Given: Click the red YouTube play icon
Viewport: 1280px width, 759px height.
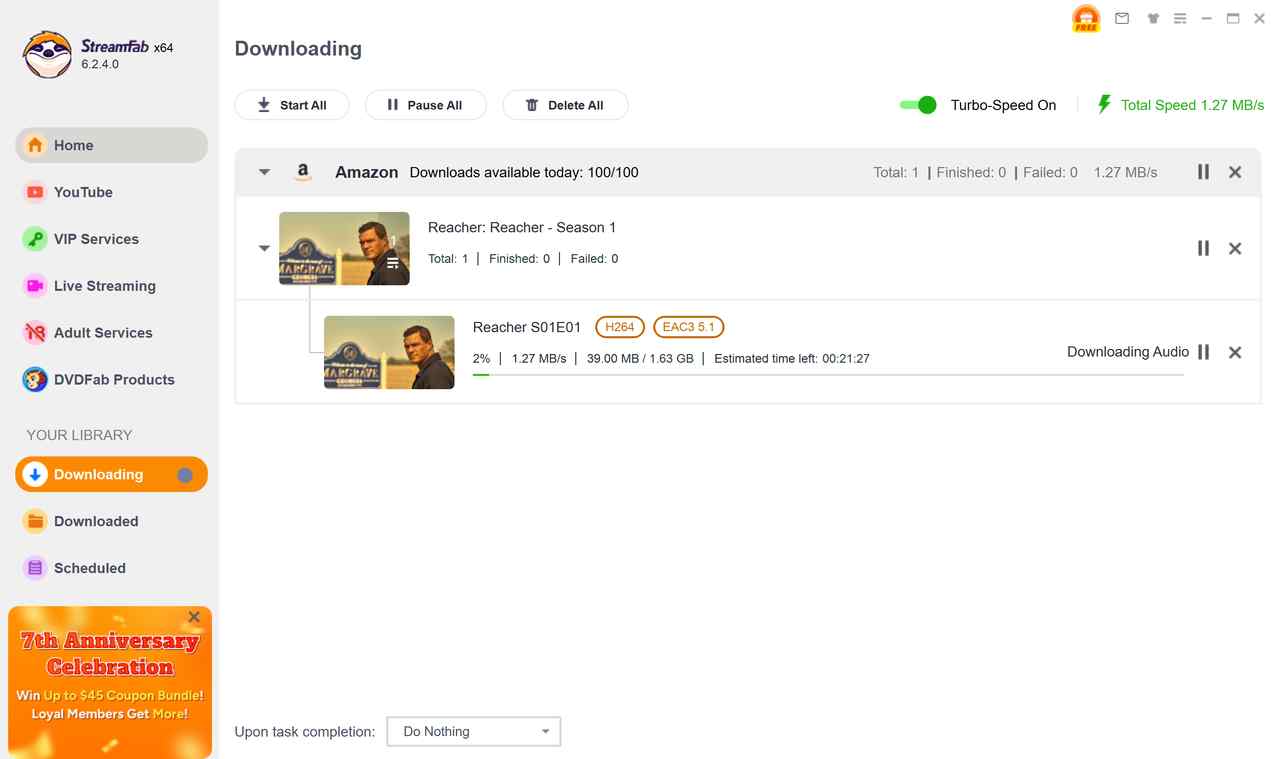Looking at the screenshot, I should point(35,192).
